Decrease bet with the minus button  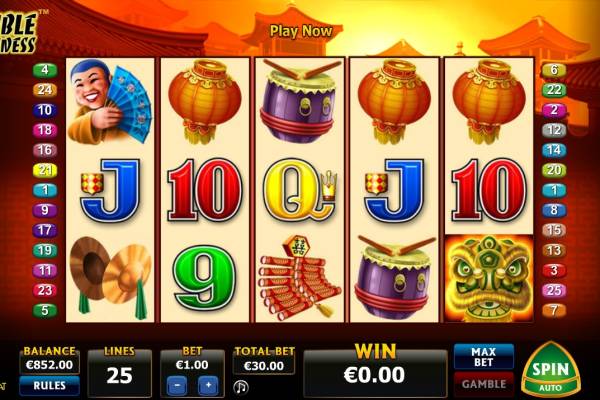pyautogui.click(x=177, y=385)
